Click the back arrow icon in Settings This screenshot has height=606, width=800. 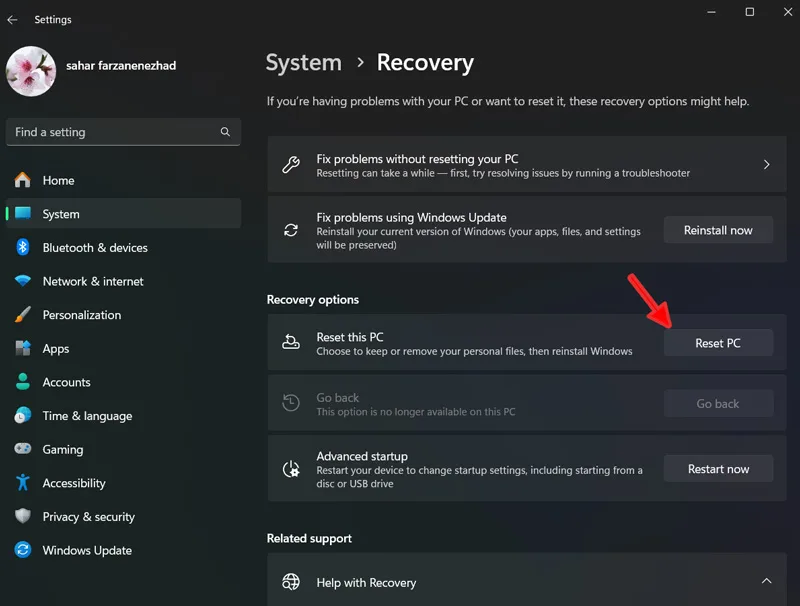pos(12,19)
